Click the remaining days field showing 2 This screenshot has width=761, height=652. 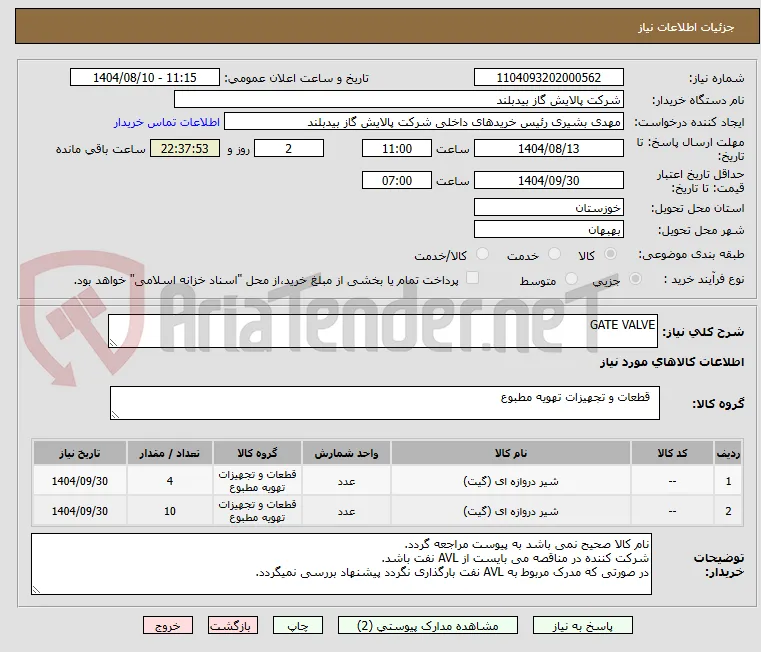click(x=289, y=148)
